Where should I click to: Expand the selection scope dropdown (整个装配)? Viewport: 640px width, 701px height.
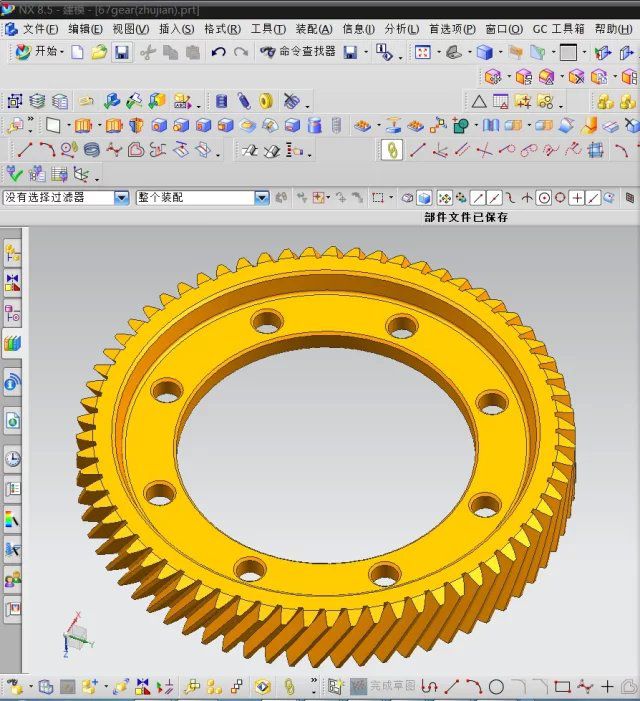[261, 198]
